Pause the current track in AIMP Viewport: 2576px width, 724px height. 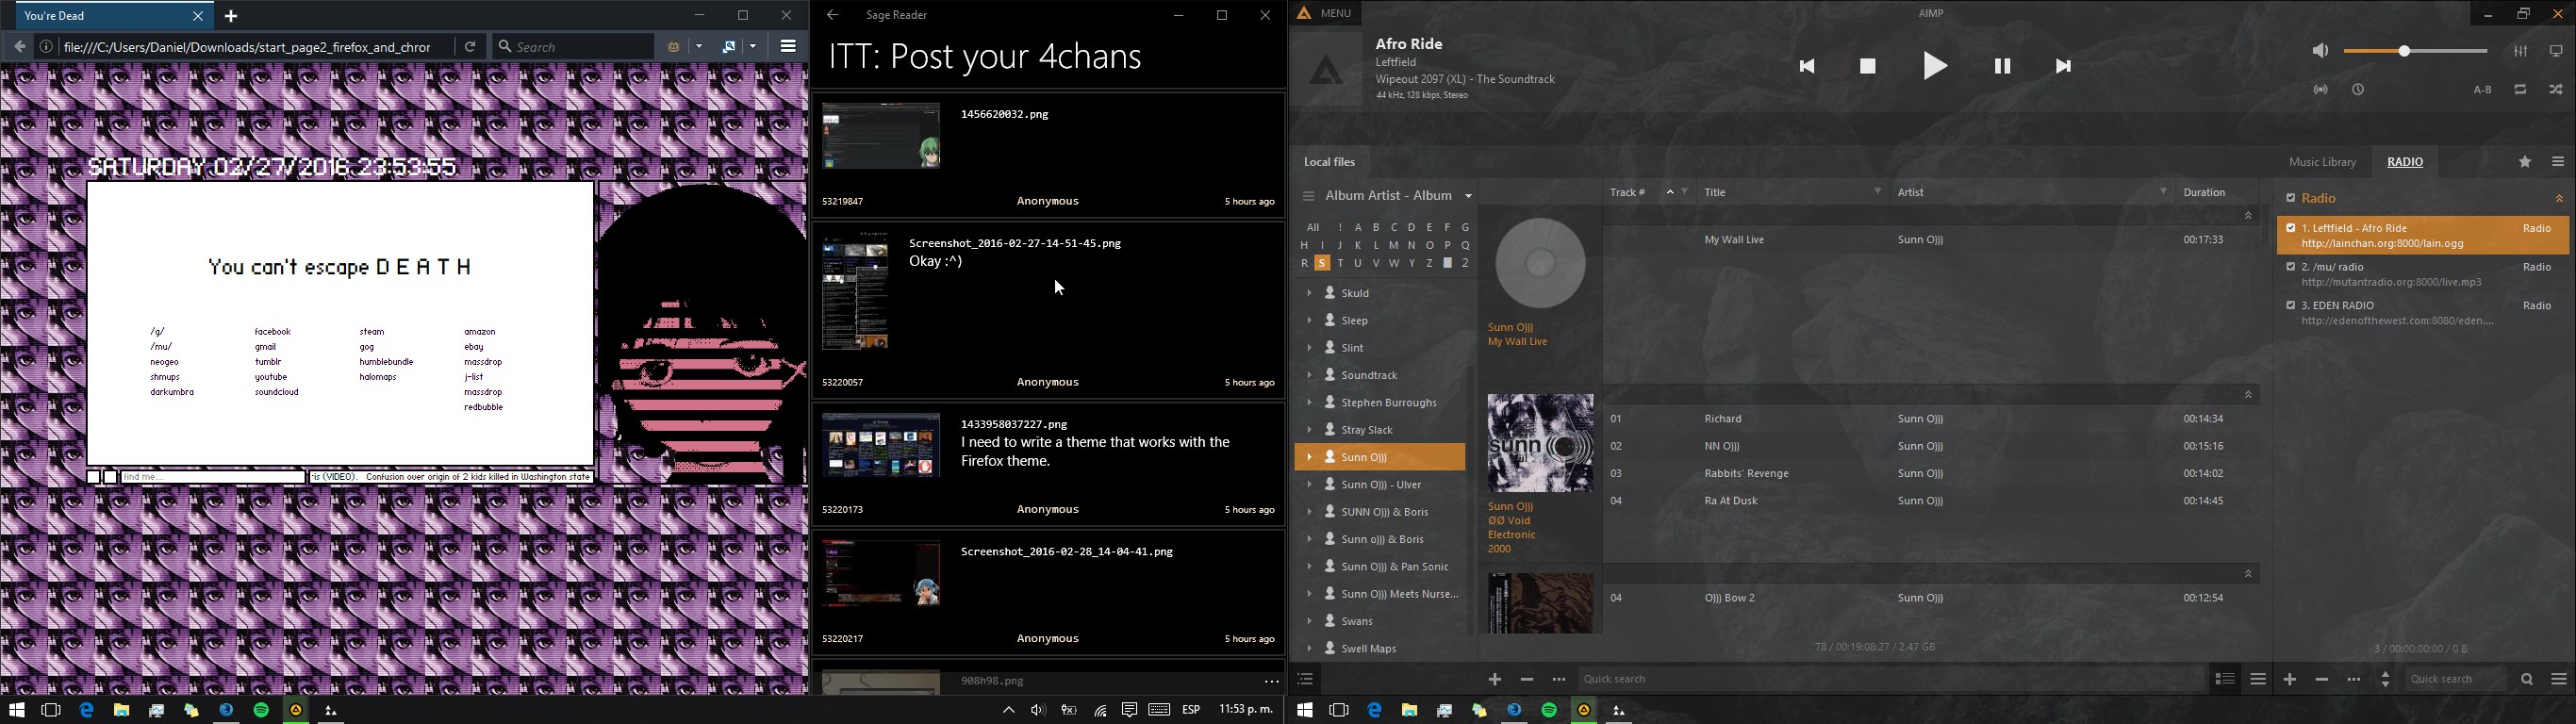point(2002,67)
